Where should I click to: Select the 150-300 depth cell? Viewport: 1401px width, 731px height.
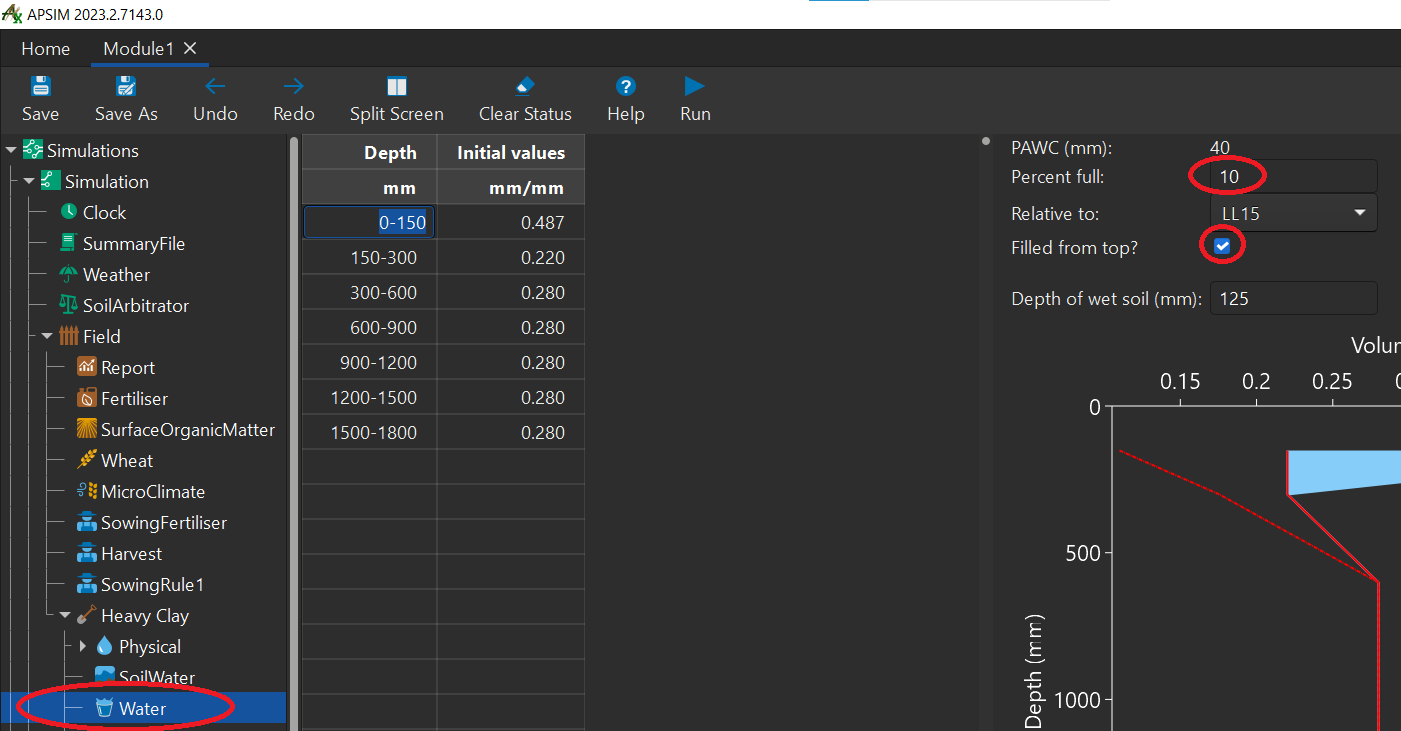point(369,258)
